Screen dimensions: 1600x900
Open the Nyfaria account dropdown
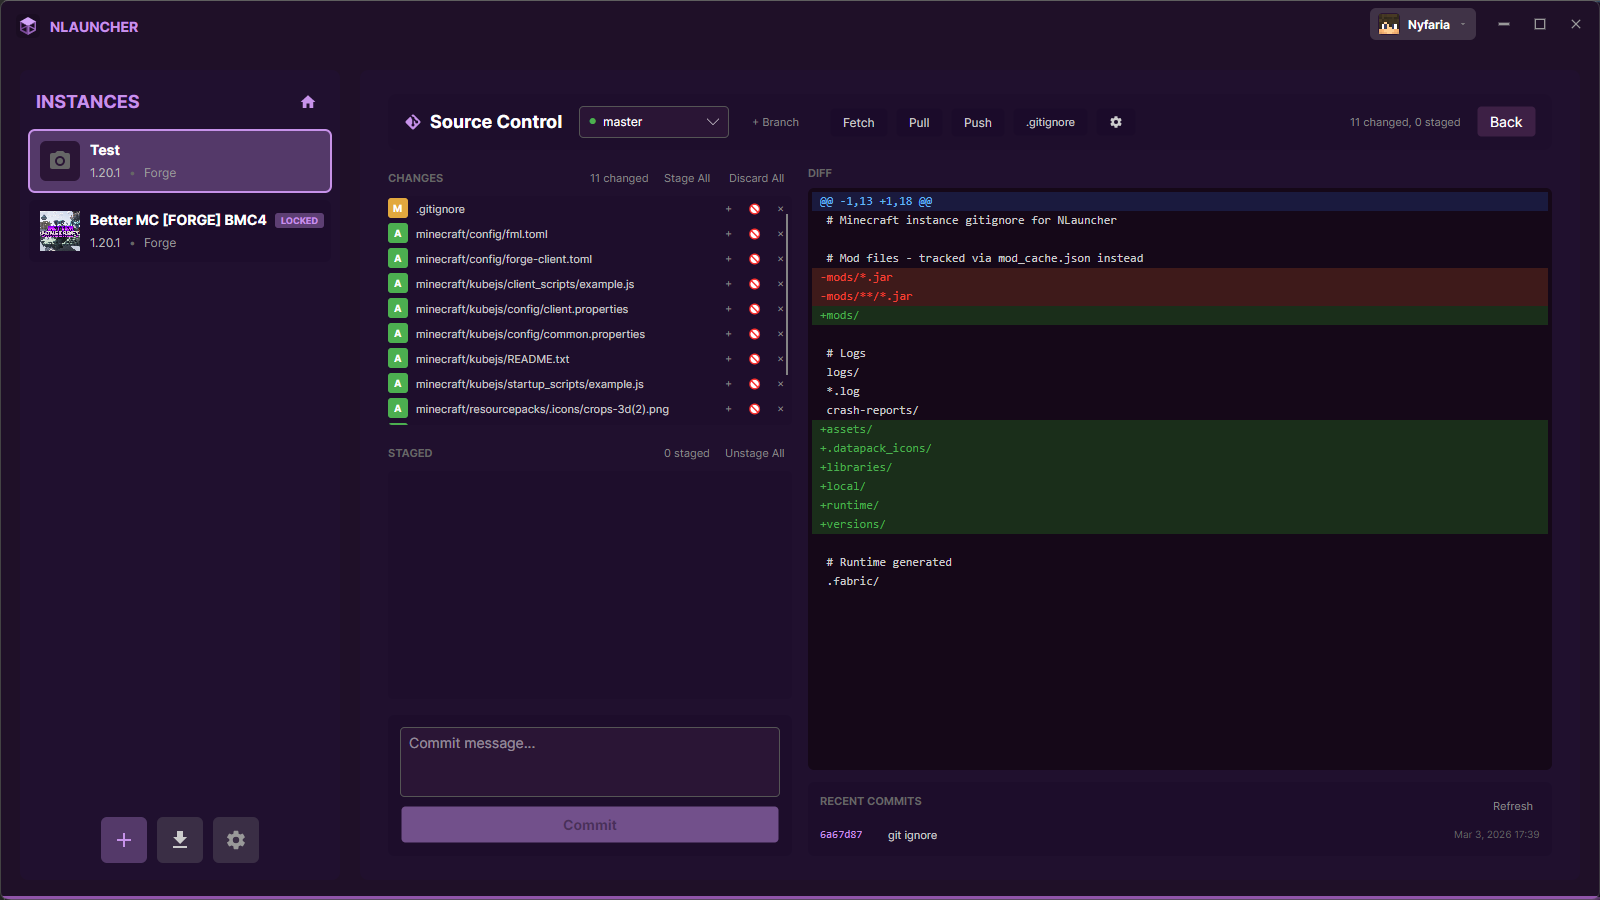1422,25
